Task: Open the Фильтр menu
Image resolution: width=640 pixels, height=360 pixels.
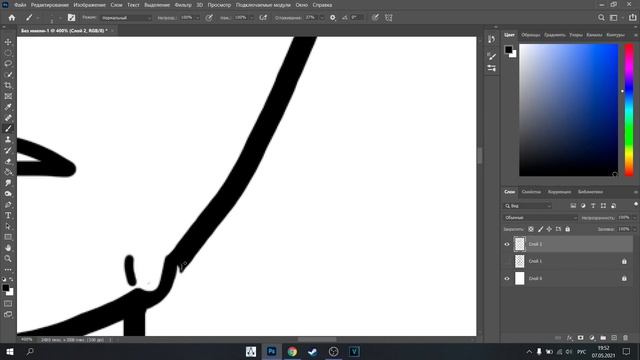Action: click(183, 5)
